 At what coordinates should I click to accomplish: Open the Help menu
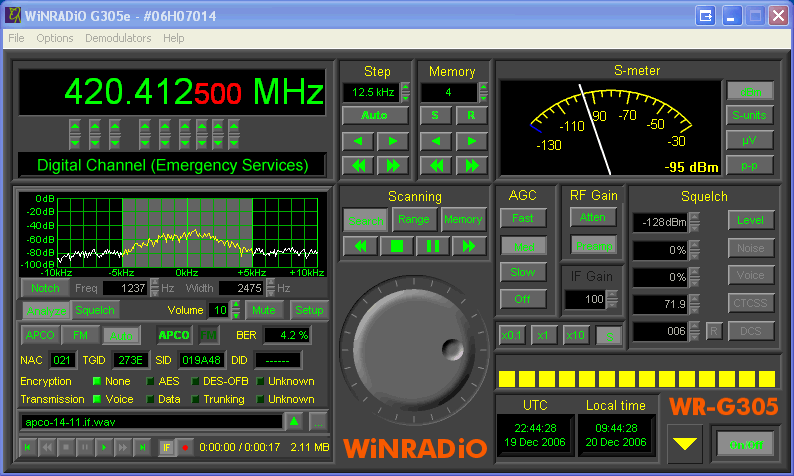point(174,38)
